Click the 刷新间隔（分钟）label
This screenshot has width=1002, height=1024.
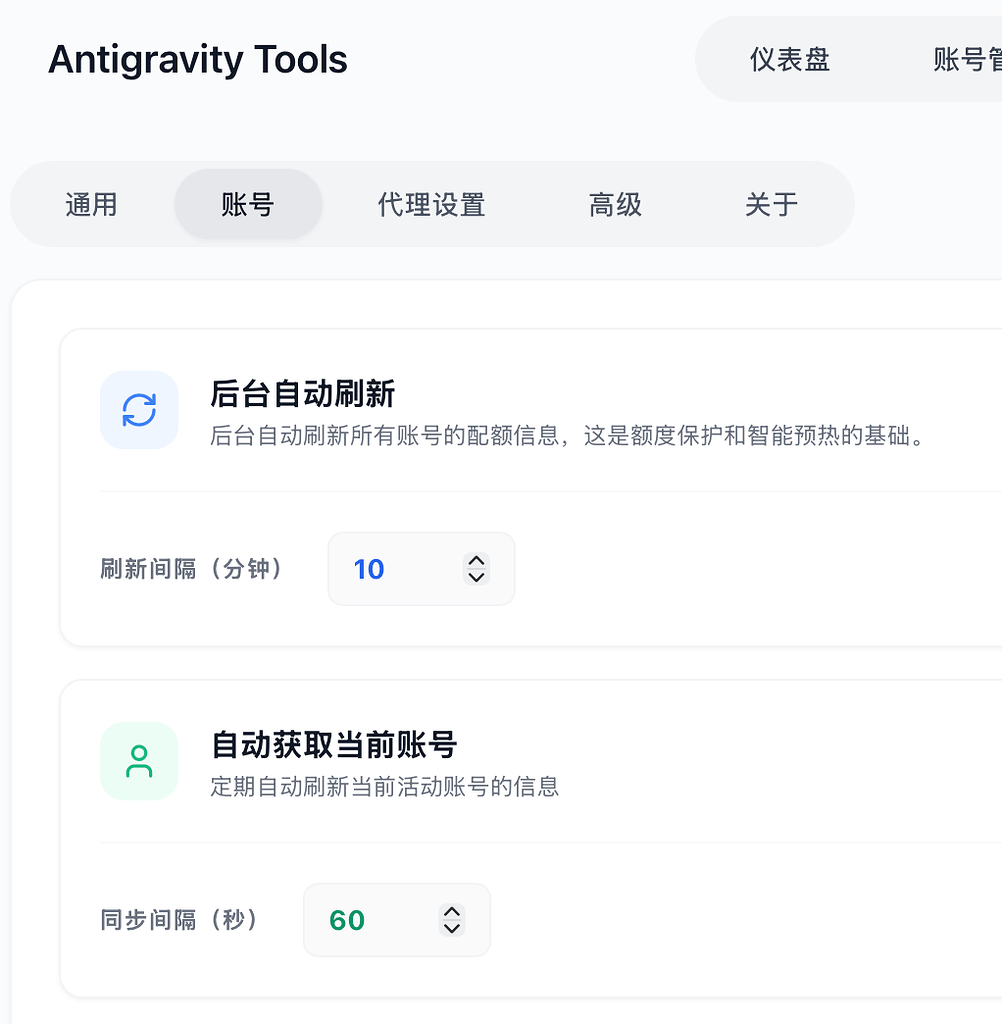click(192, 569)
